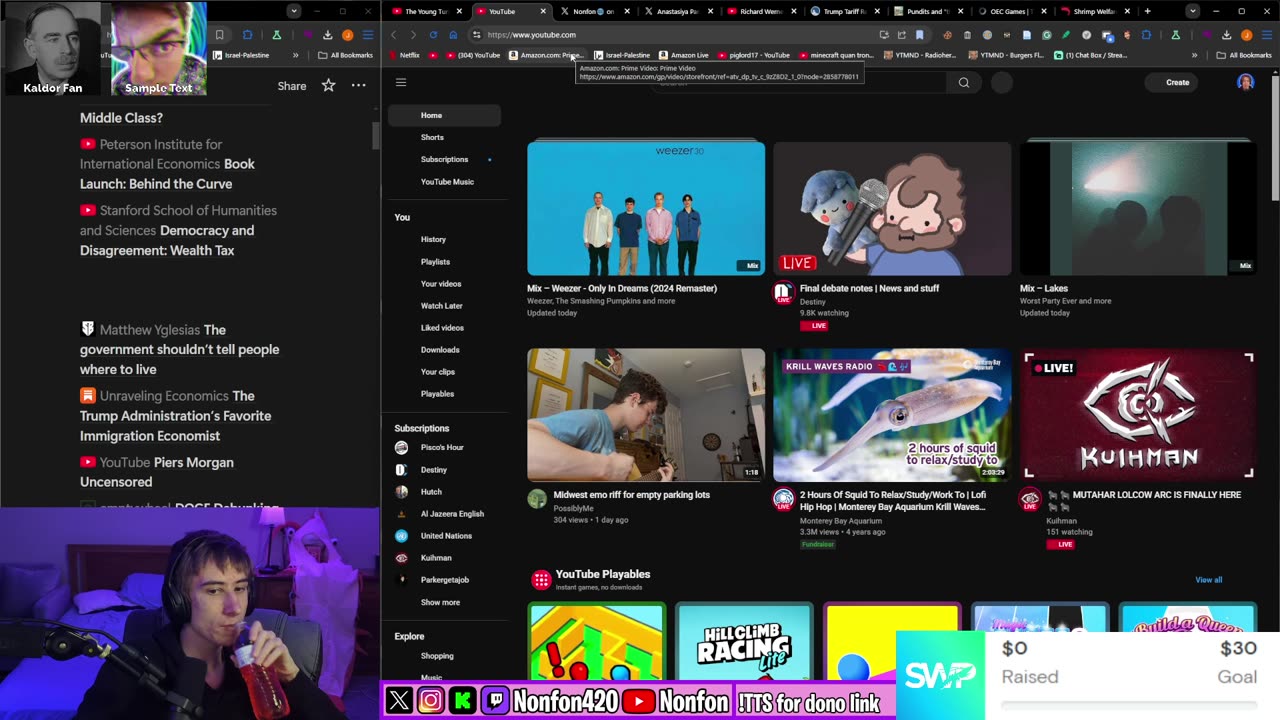The height and width of the screenshot is (720, 1280).
Task: Open Liked videos list
Action: click(x=444, y=327)
